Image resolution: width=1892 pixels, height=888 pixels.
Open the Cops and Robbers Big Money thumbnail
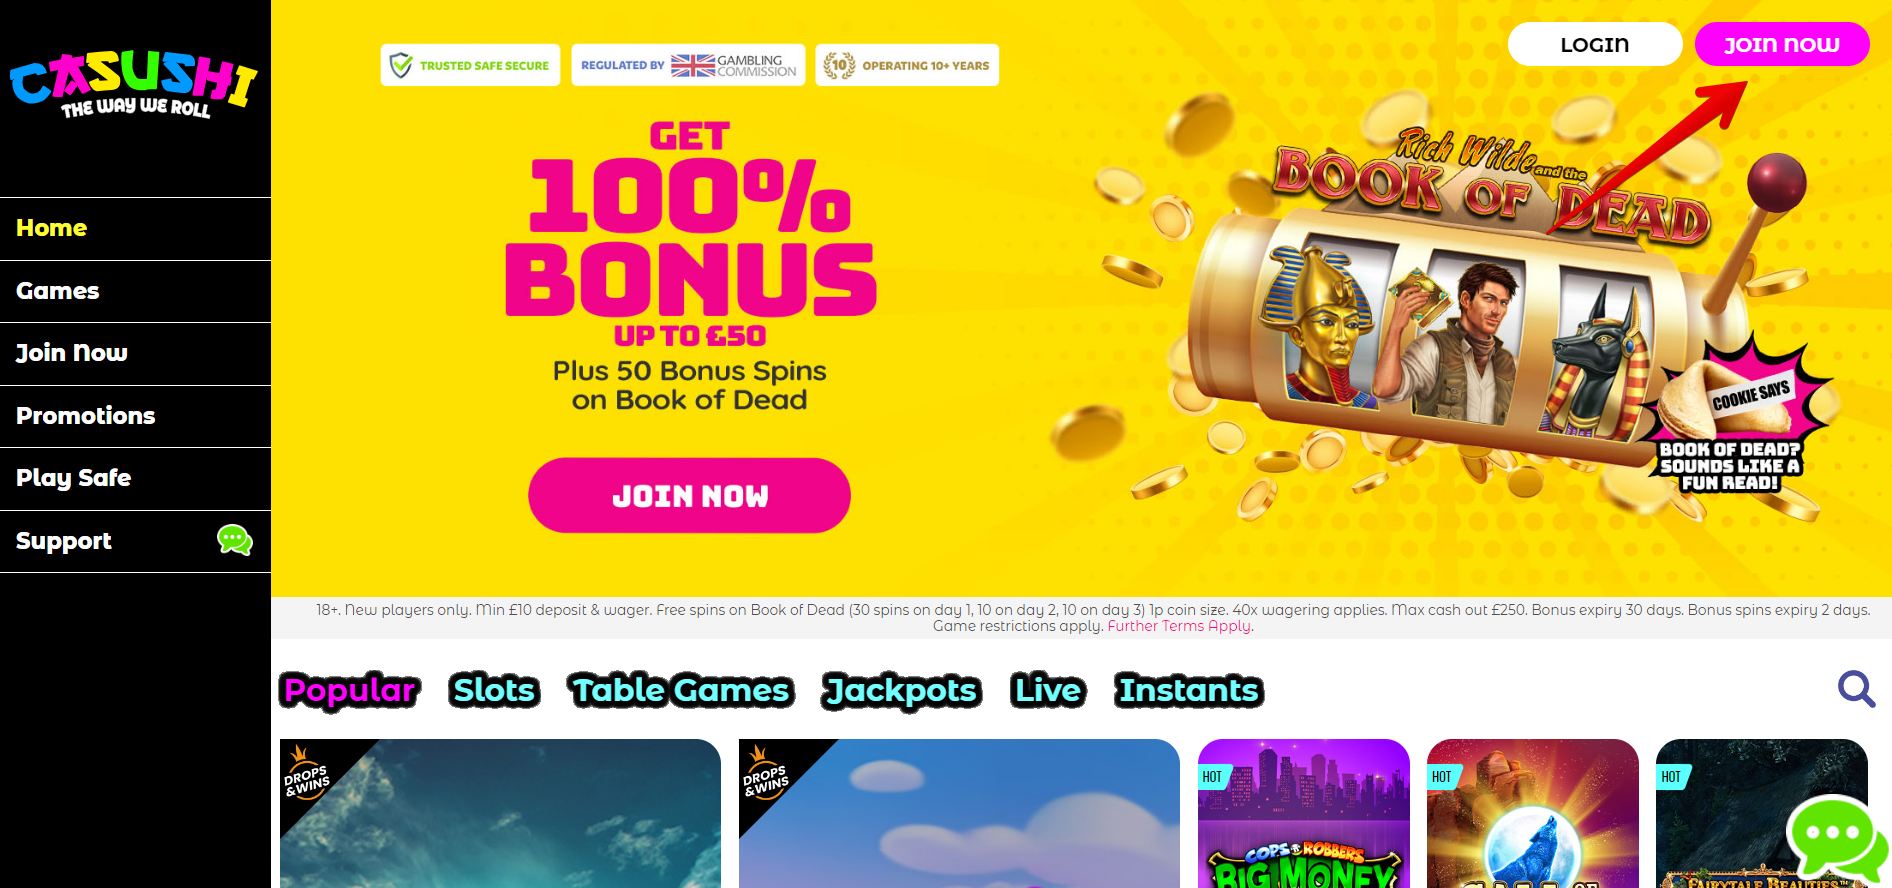point(1304,813)
